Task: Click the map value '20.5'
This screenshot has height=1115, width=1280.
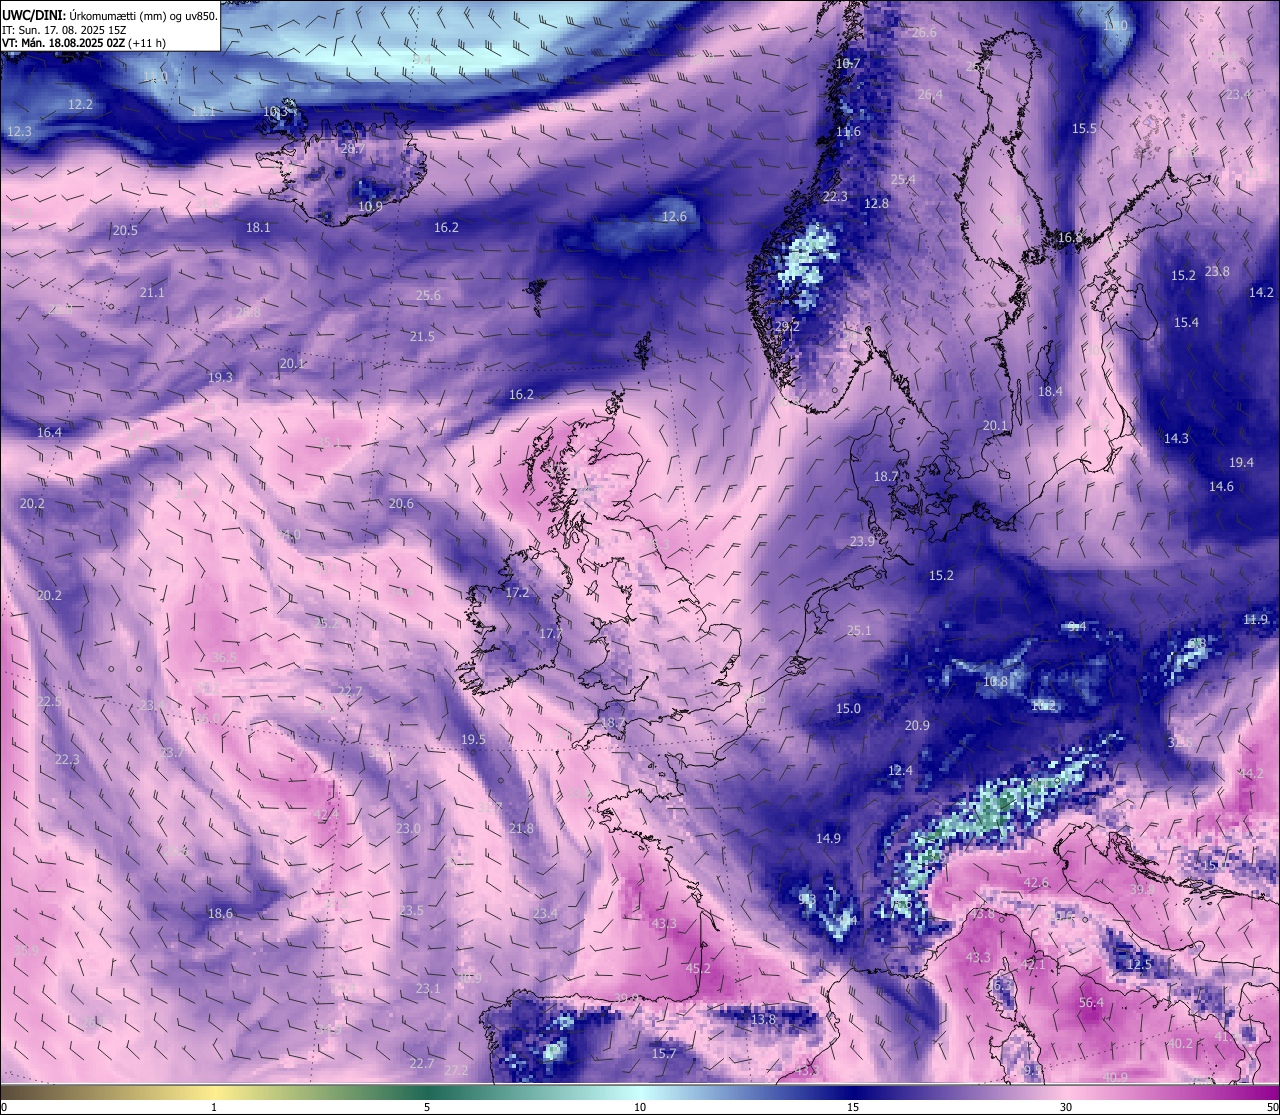Action: coord(125,231)
